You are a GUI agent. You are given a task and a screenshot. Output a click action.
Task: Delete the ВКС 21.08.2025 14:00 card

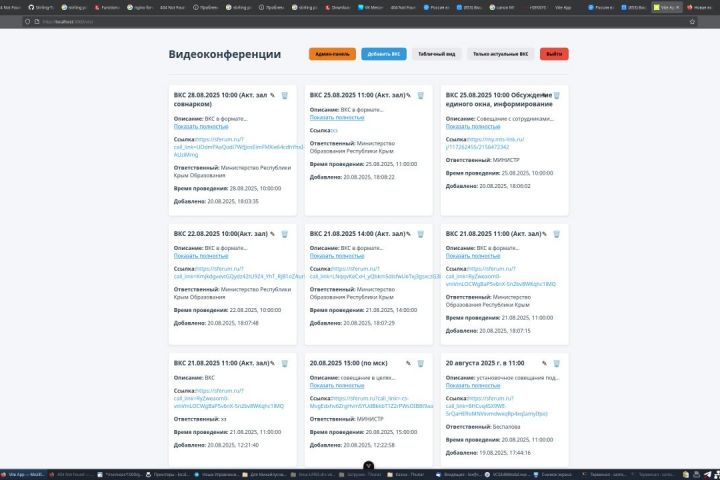pos(421,234)
